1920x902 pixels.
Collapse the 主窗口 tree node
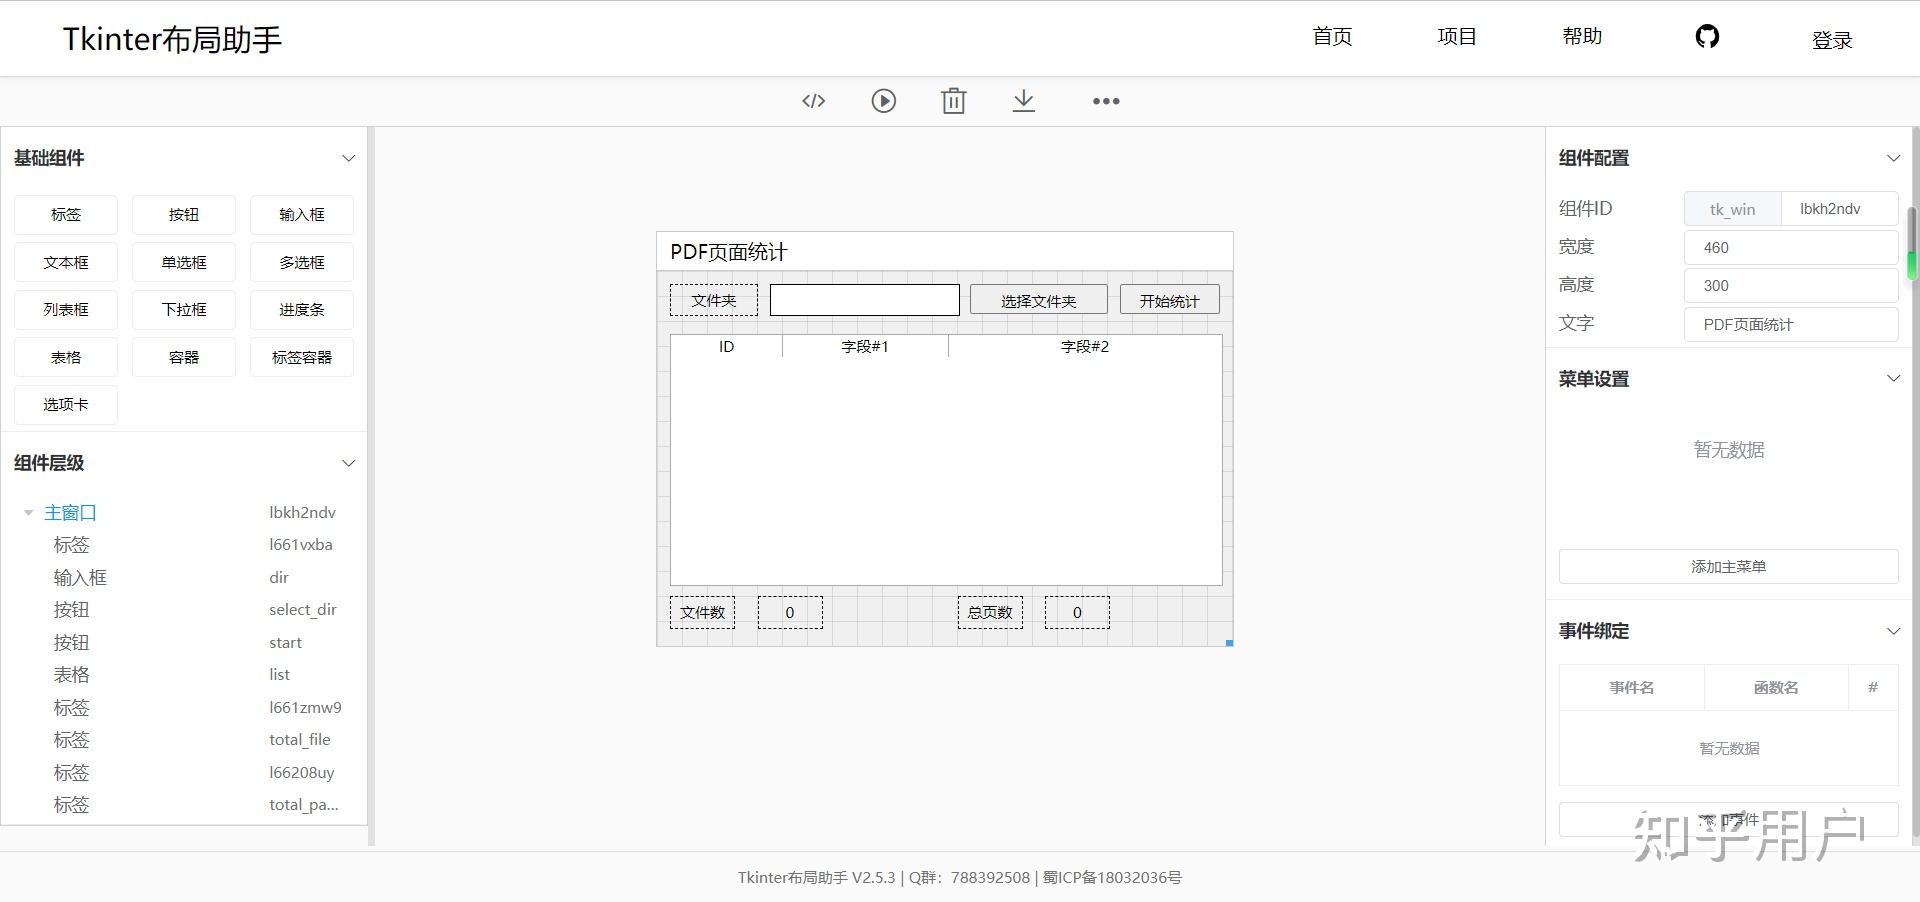tap(28, 512)
